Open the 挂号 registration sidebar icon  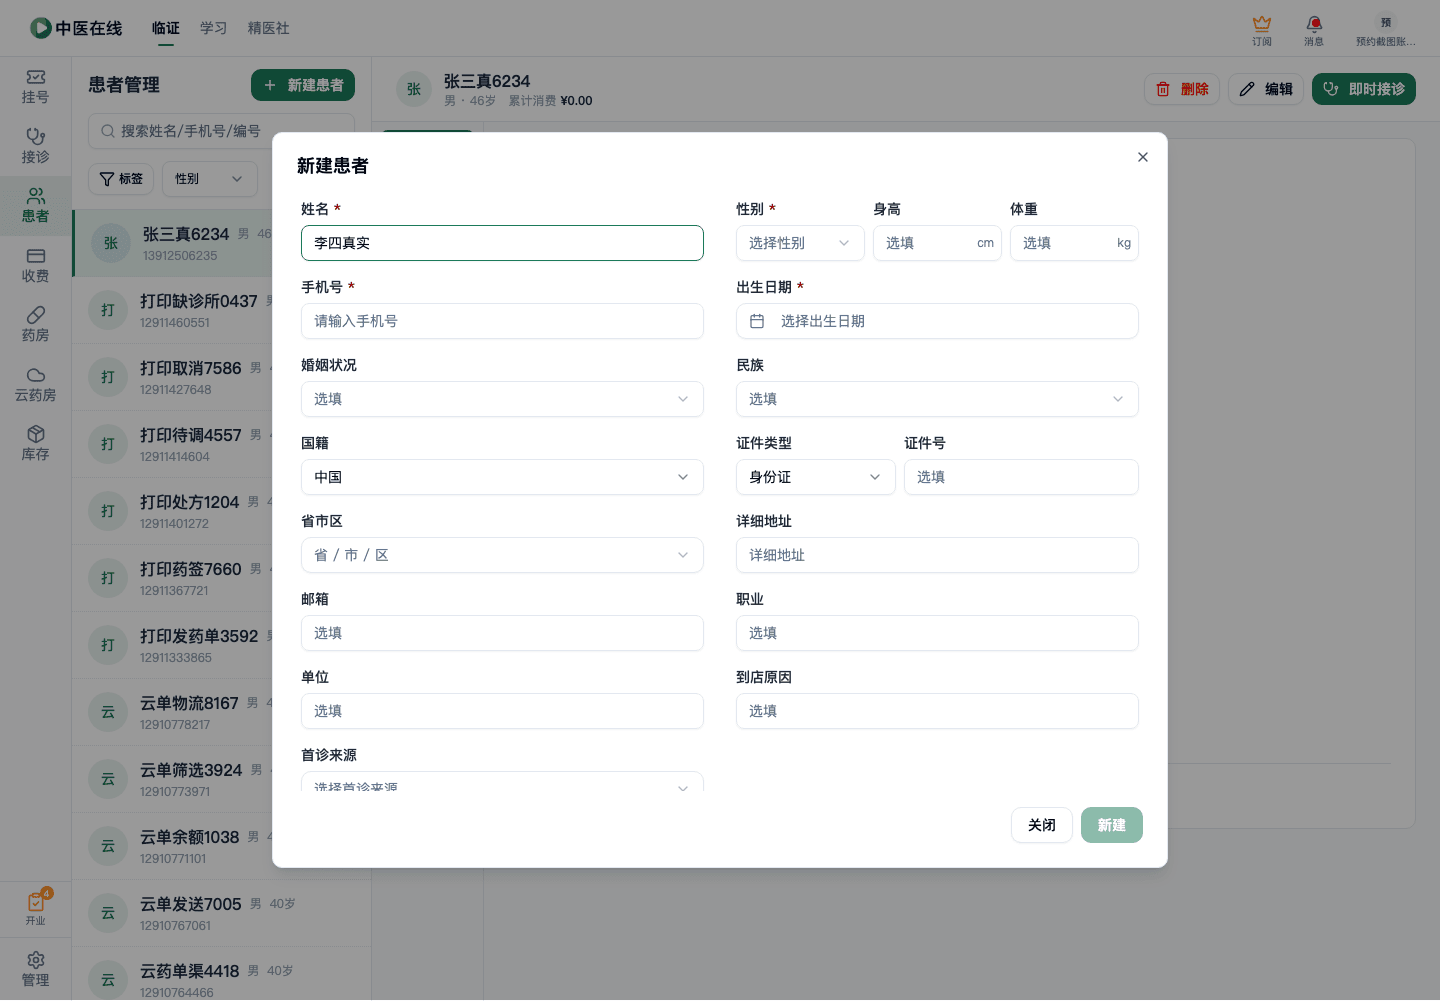coord(35,87)
